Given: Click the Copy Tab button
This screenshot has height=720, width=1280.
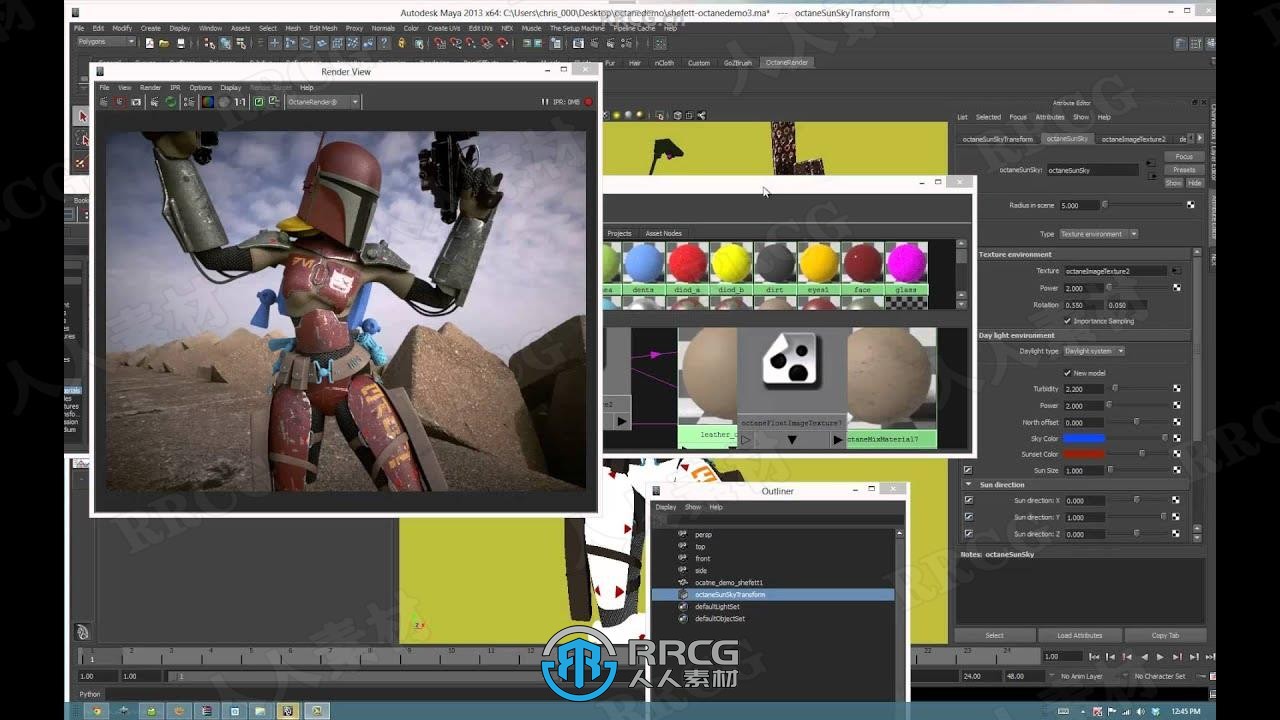Looking at the screenshot, I should pyautogui.click(x=1165, y=635).
